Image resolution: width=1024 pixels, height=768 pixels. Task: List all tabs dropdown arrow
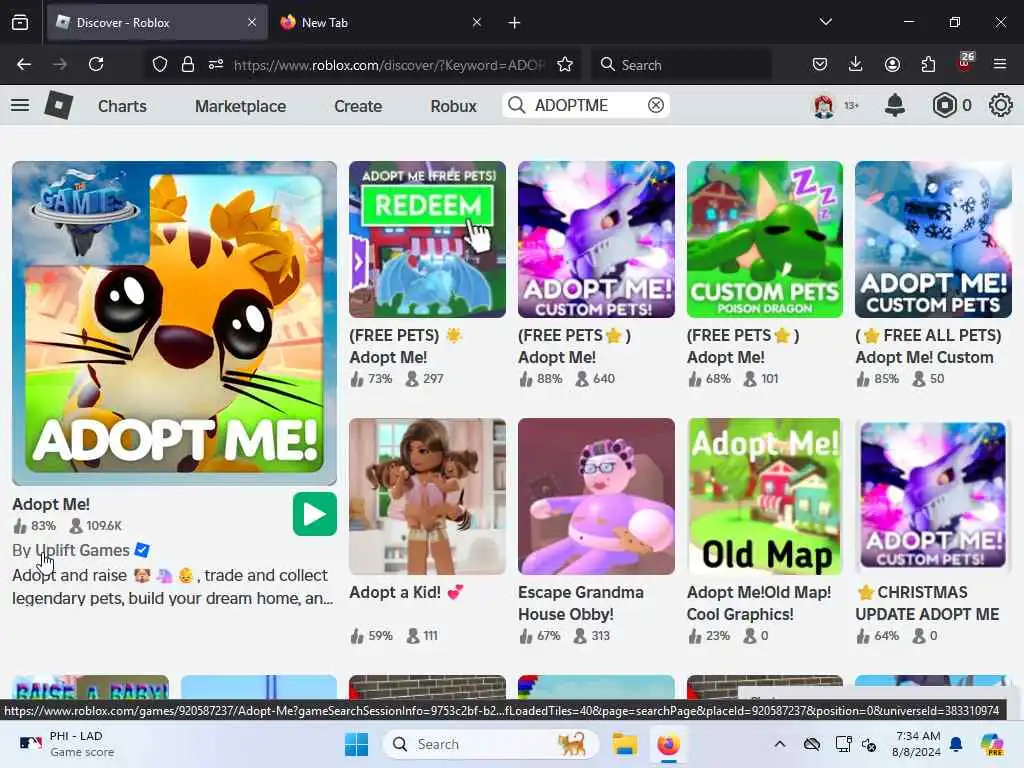click(x=826, y=22)
